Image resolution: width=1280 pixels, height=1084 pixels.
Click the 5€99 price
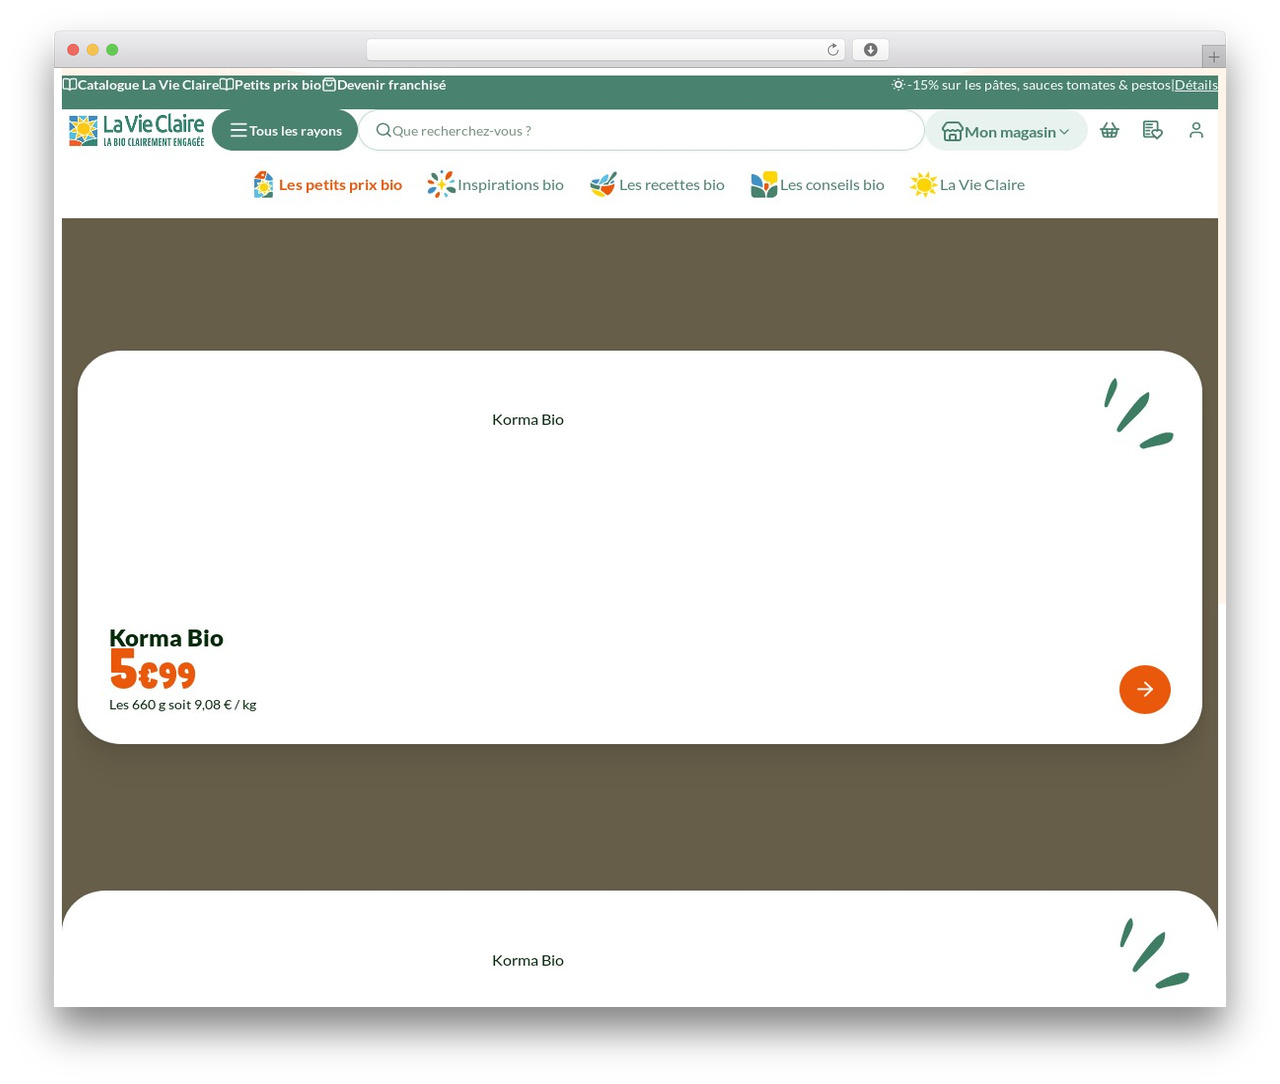[x=152, y=671]
